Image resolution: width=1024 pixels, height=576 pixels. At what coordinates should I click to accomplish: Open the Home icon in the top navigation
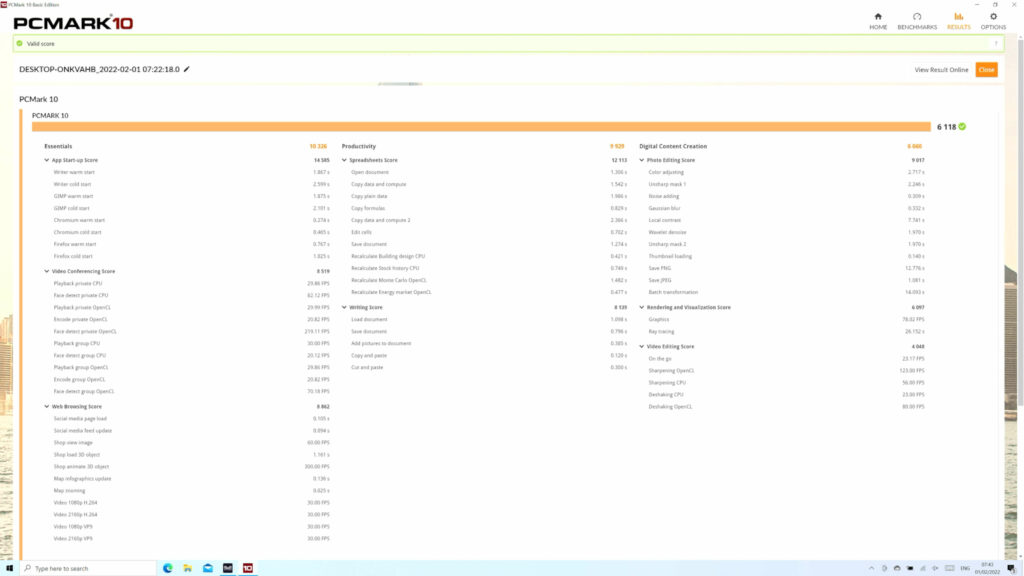(878, 17)
